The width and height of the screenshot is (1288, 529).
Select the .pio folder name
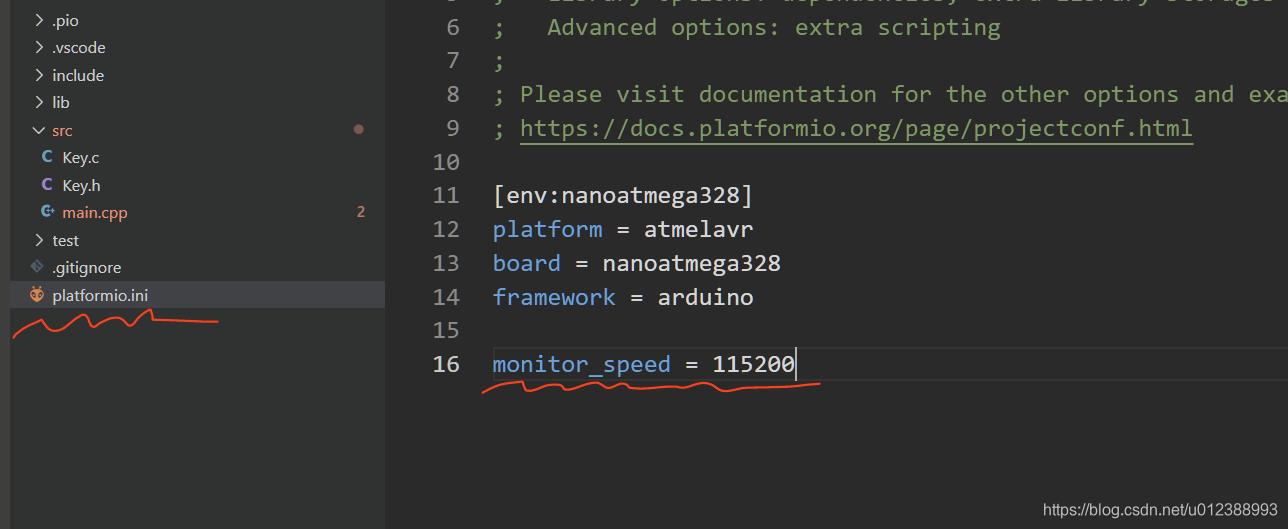pyautogui.click(x=66, y=20)
